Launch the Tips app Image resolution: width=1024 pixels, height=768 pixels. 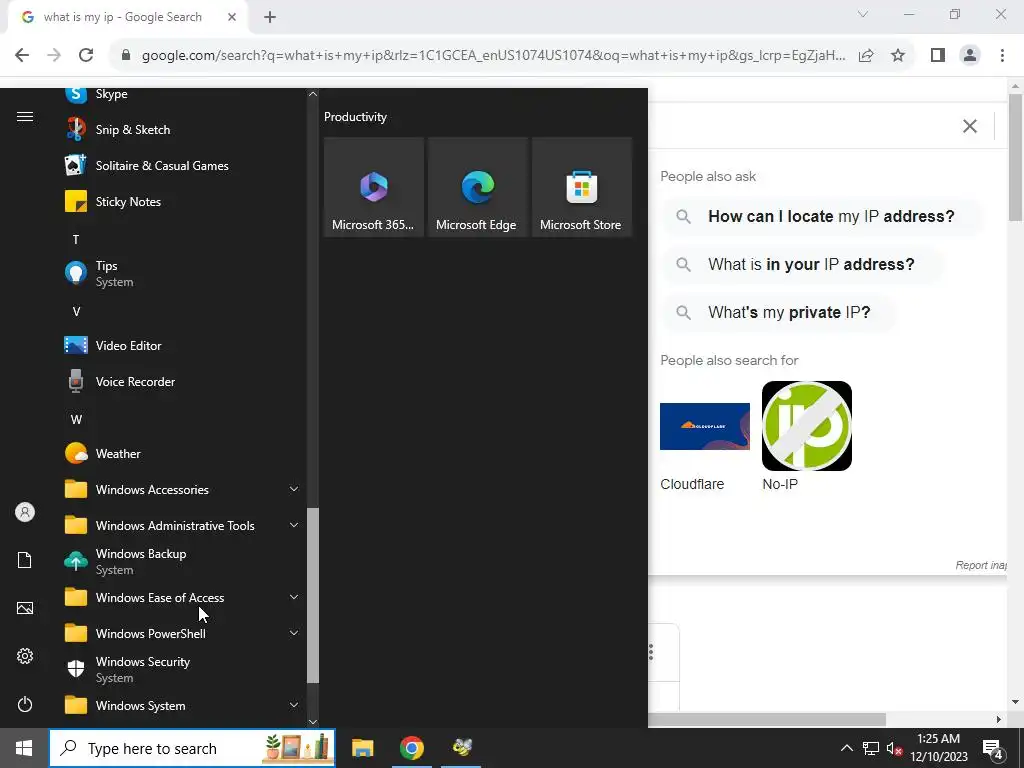pos(181,274)
